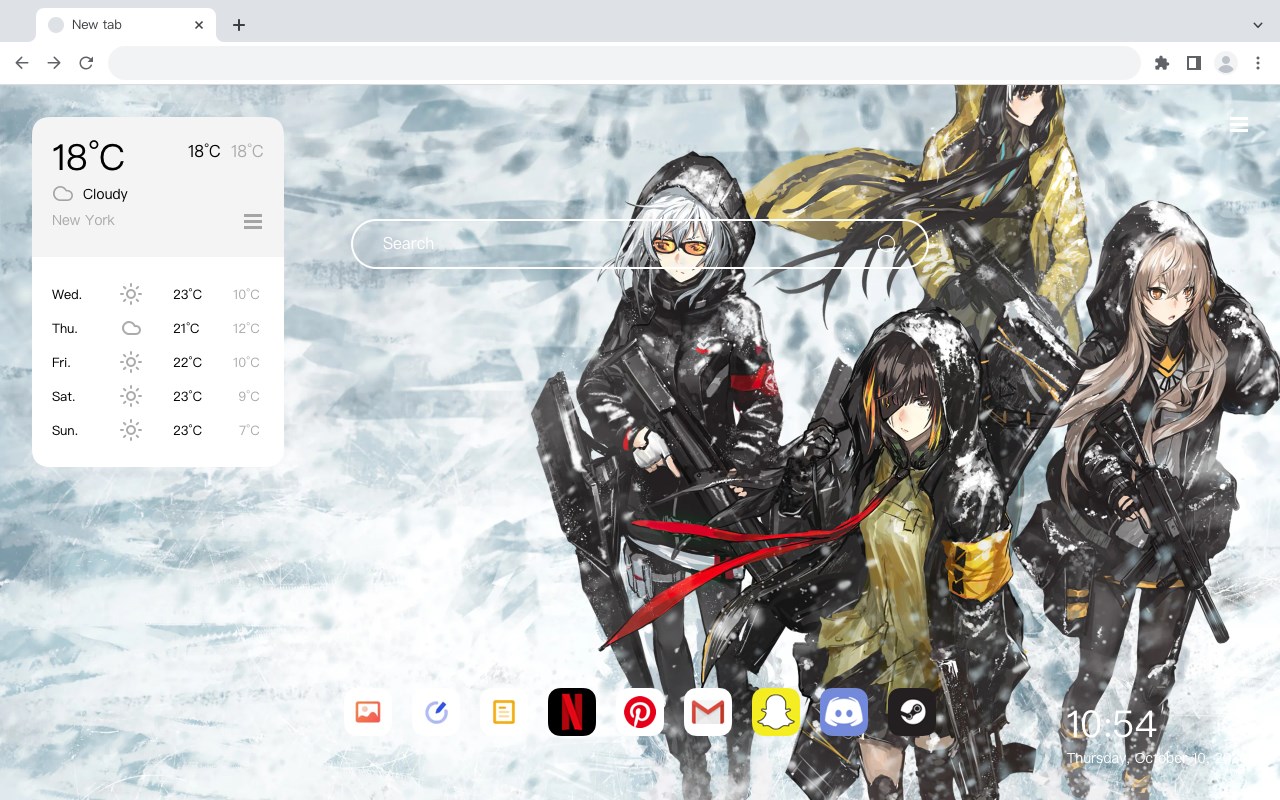The width and height of the screenshot is (1280, 800).
Task: Go forward to next page
Action: point(54,63)
